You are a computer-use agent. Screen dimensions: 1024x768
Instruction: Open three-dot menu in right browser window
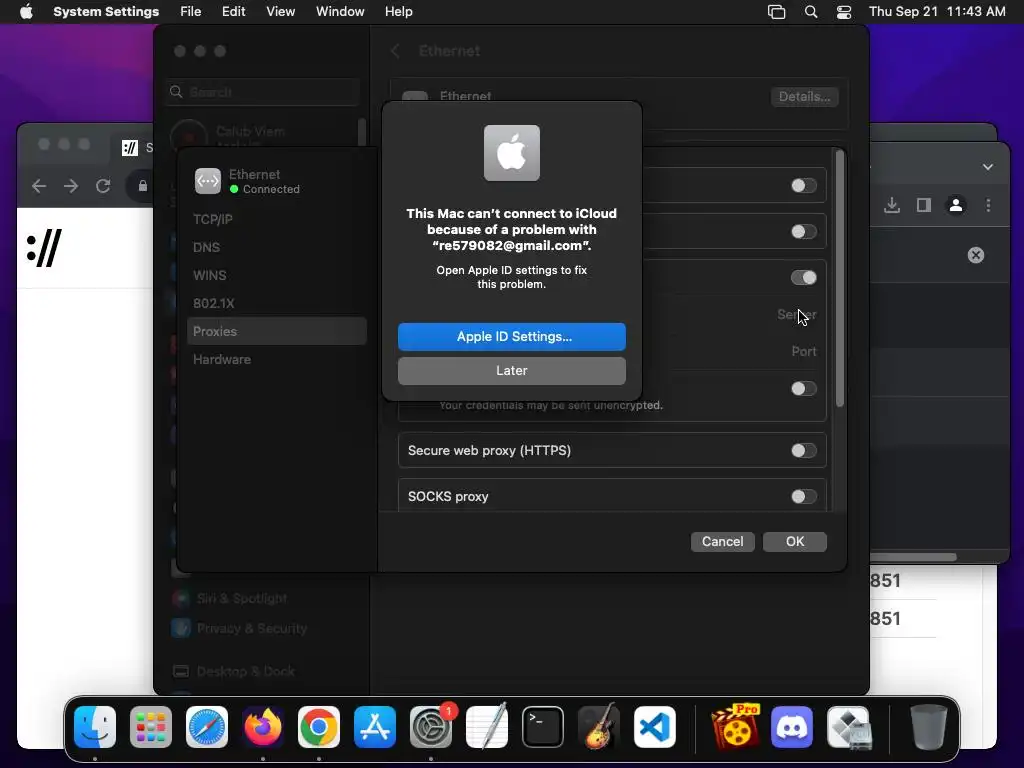[x=988, y=206]
